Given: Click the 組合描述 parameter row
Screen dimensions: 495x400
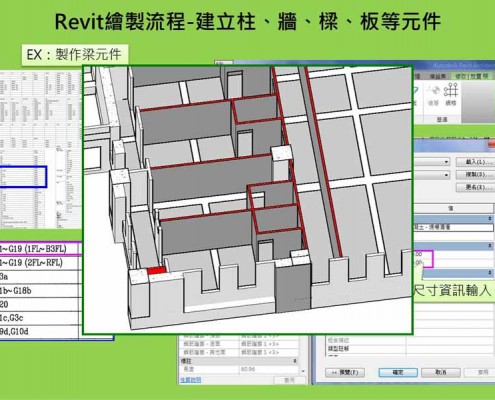Looking at the screenshot, I should click(409, 340).
